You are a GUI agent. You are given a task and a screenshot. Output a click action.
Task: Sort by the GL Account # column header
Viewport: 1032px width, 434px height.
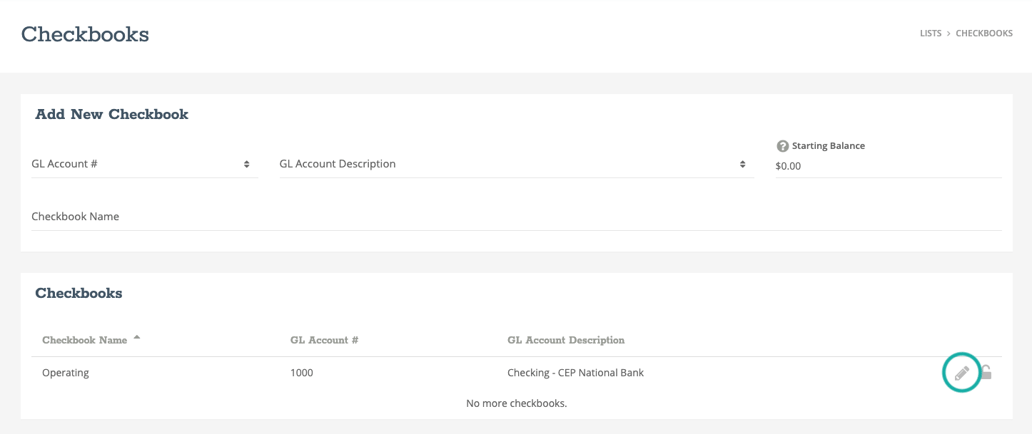click(x=324, y=340)
